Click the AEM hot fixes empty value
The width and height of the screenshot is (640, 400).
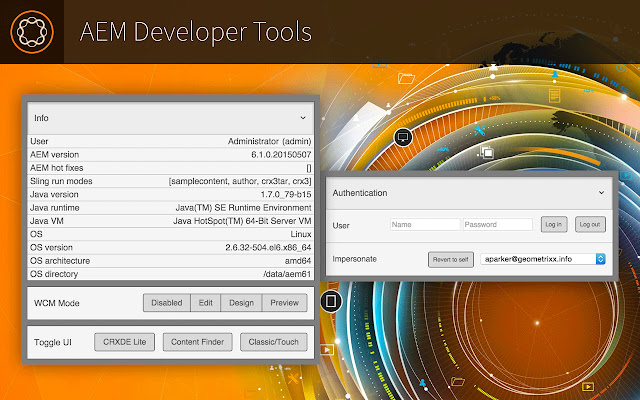(309, 168)
